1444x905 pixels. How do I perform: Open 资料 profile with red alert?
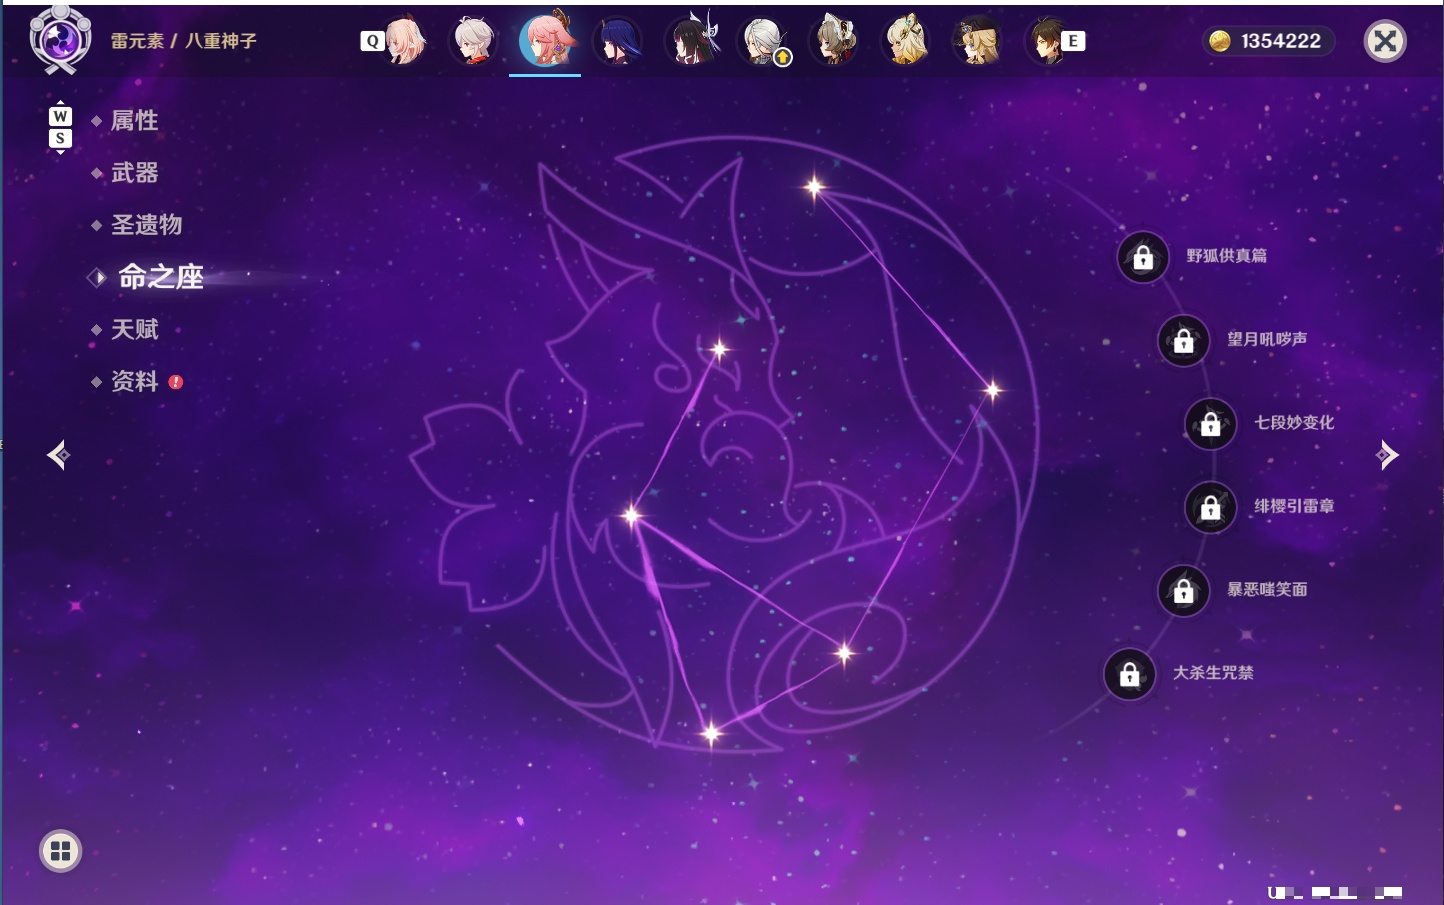pos(134,381)
